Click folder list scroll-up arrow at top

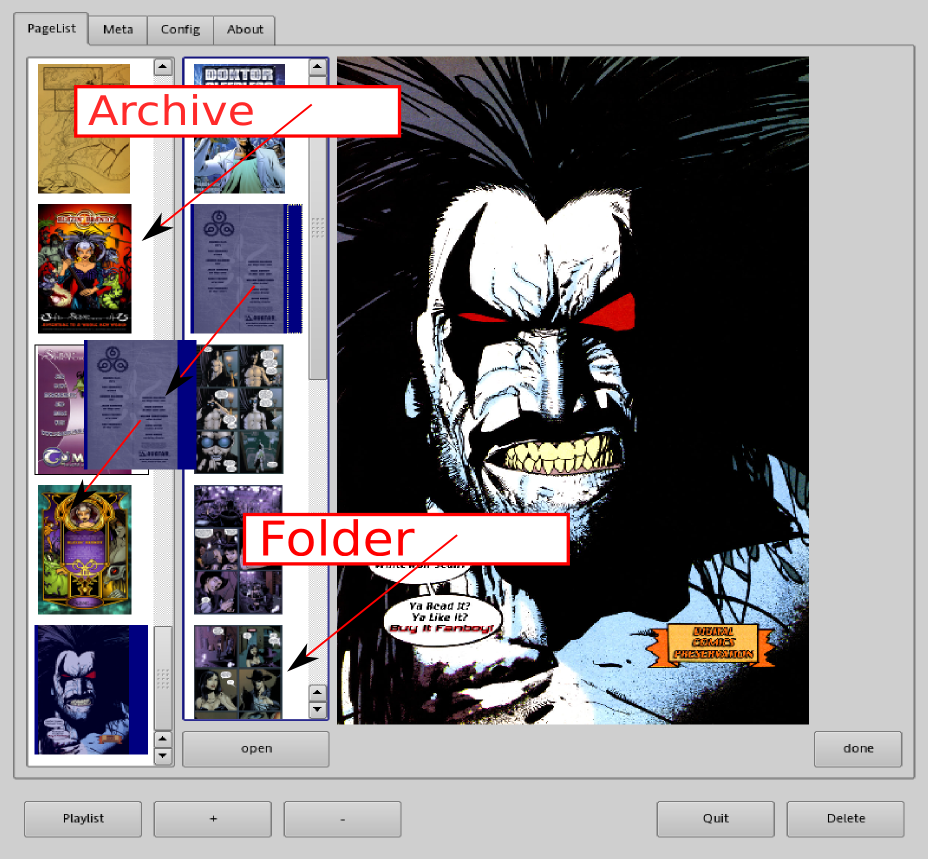[318, 66]
